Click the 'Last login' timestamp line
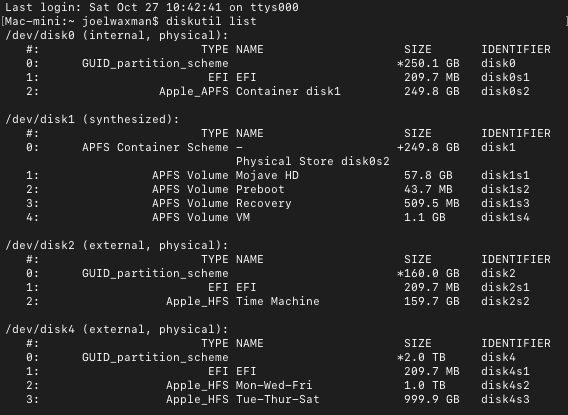Screen dimensions: 568x415 [152, 7]
